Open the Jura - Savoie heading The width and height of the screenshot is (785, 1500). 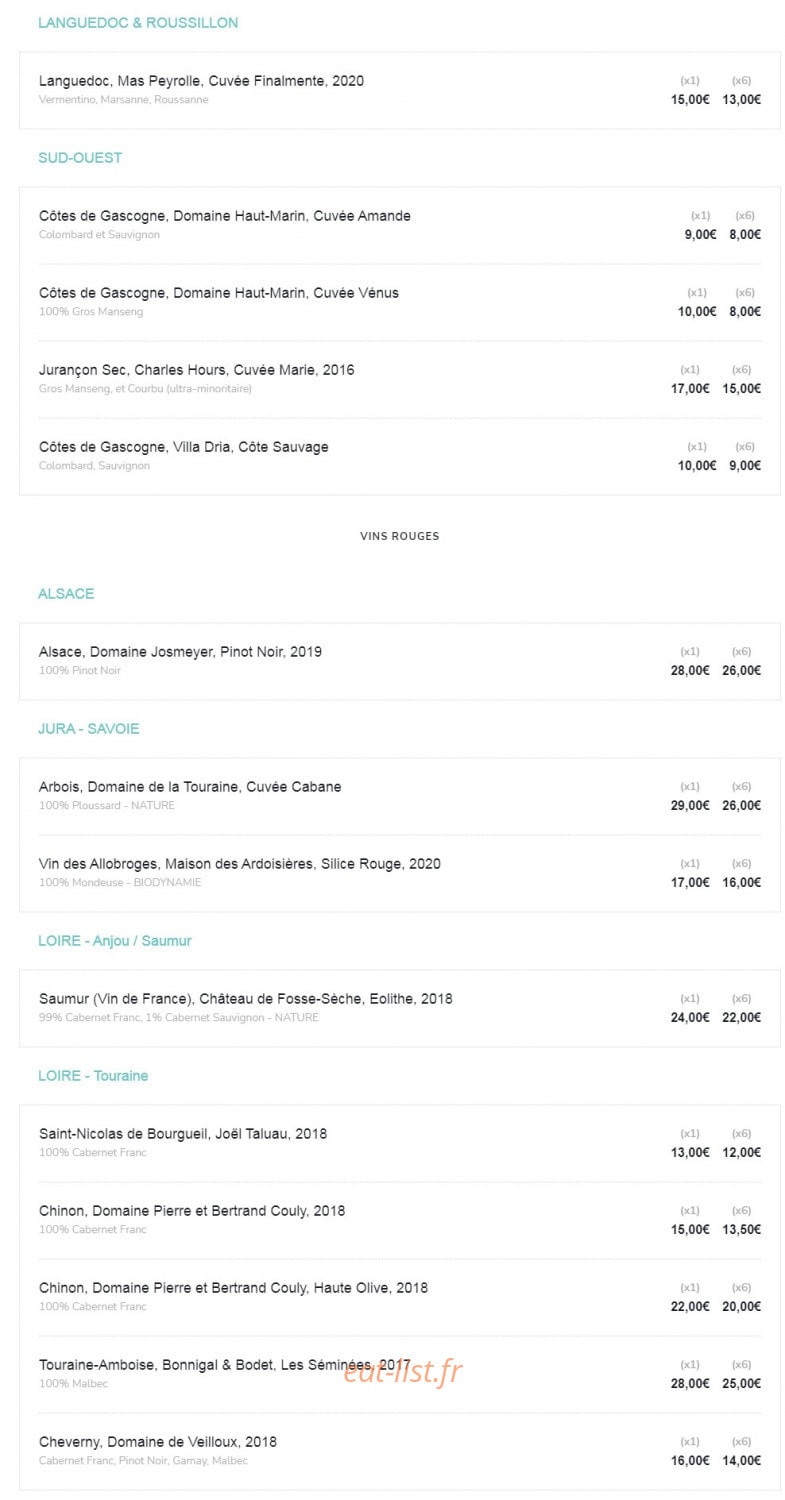pyautogui.click(x=89, y=729)
